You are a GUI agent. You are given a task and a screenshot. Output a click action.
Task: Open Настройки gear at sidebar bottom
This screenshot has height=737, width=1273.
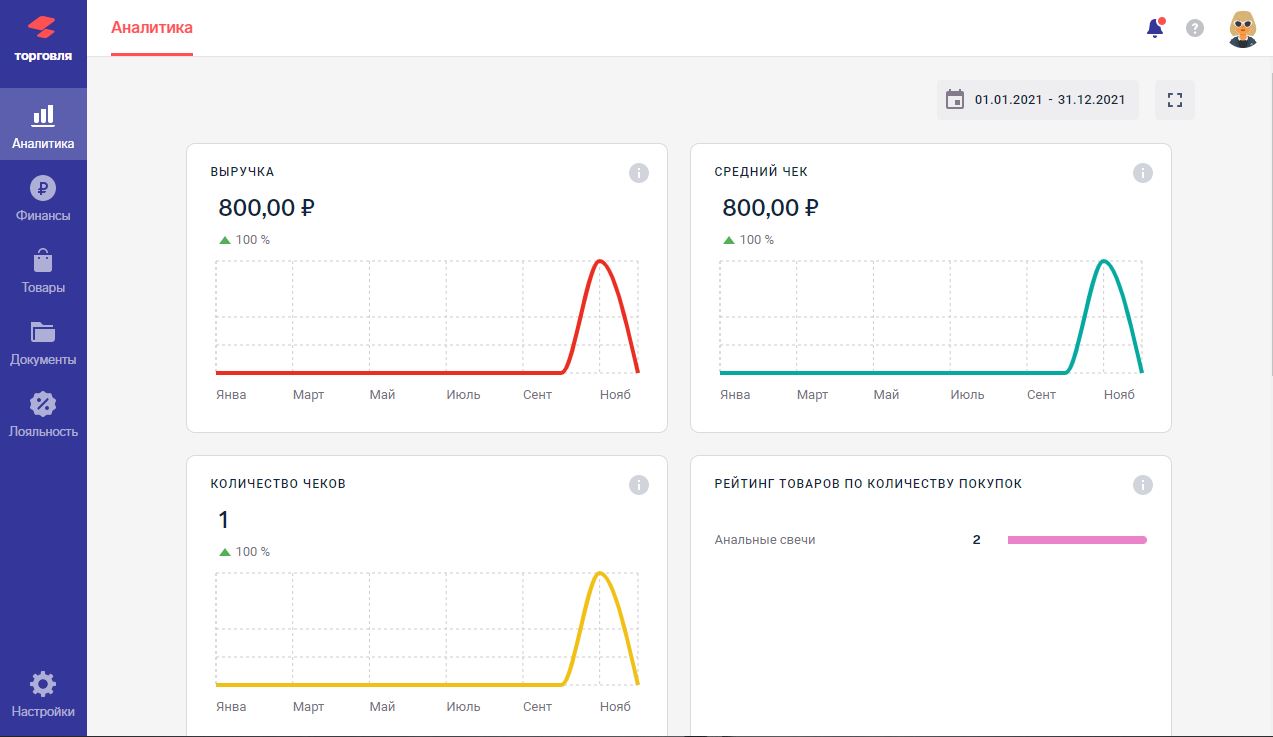[x=43, y=695]
